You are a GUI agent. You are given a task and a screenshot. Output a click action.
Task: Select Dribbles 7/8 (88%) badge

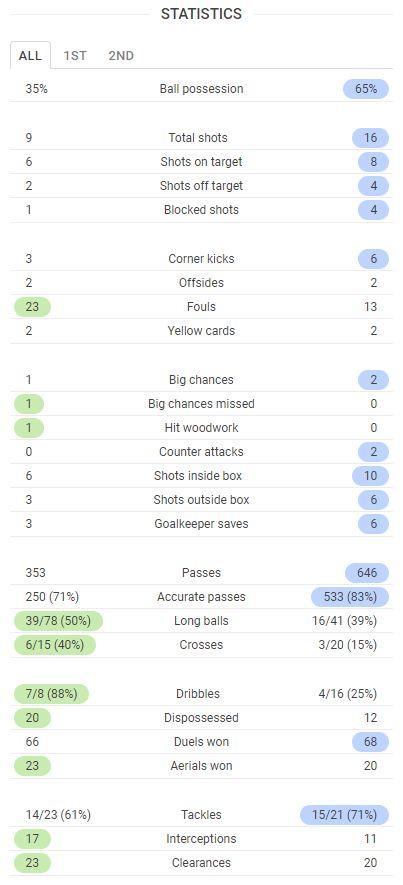51,694
